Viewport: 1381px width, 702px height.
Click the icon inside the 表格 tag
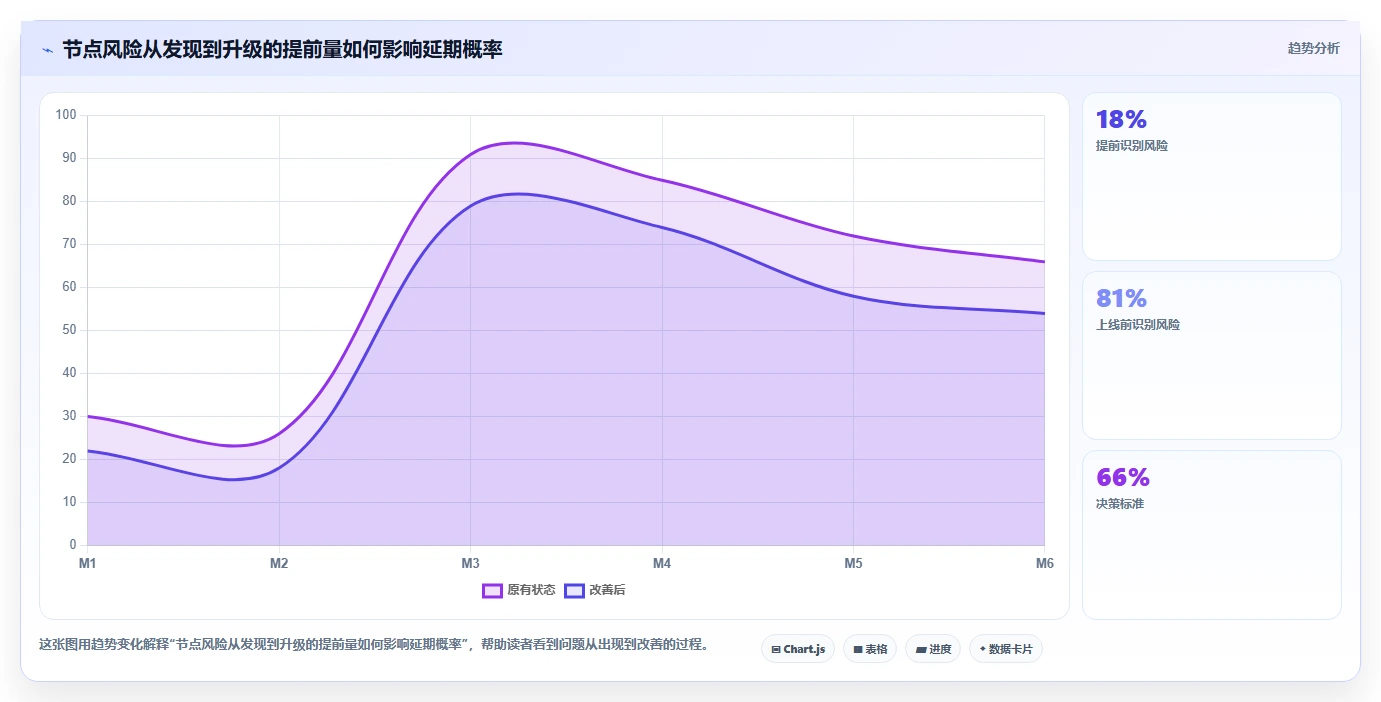coord(858,650)
